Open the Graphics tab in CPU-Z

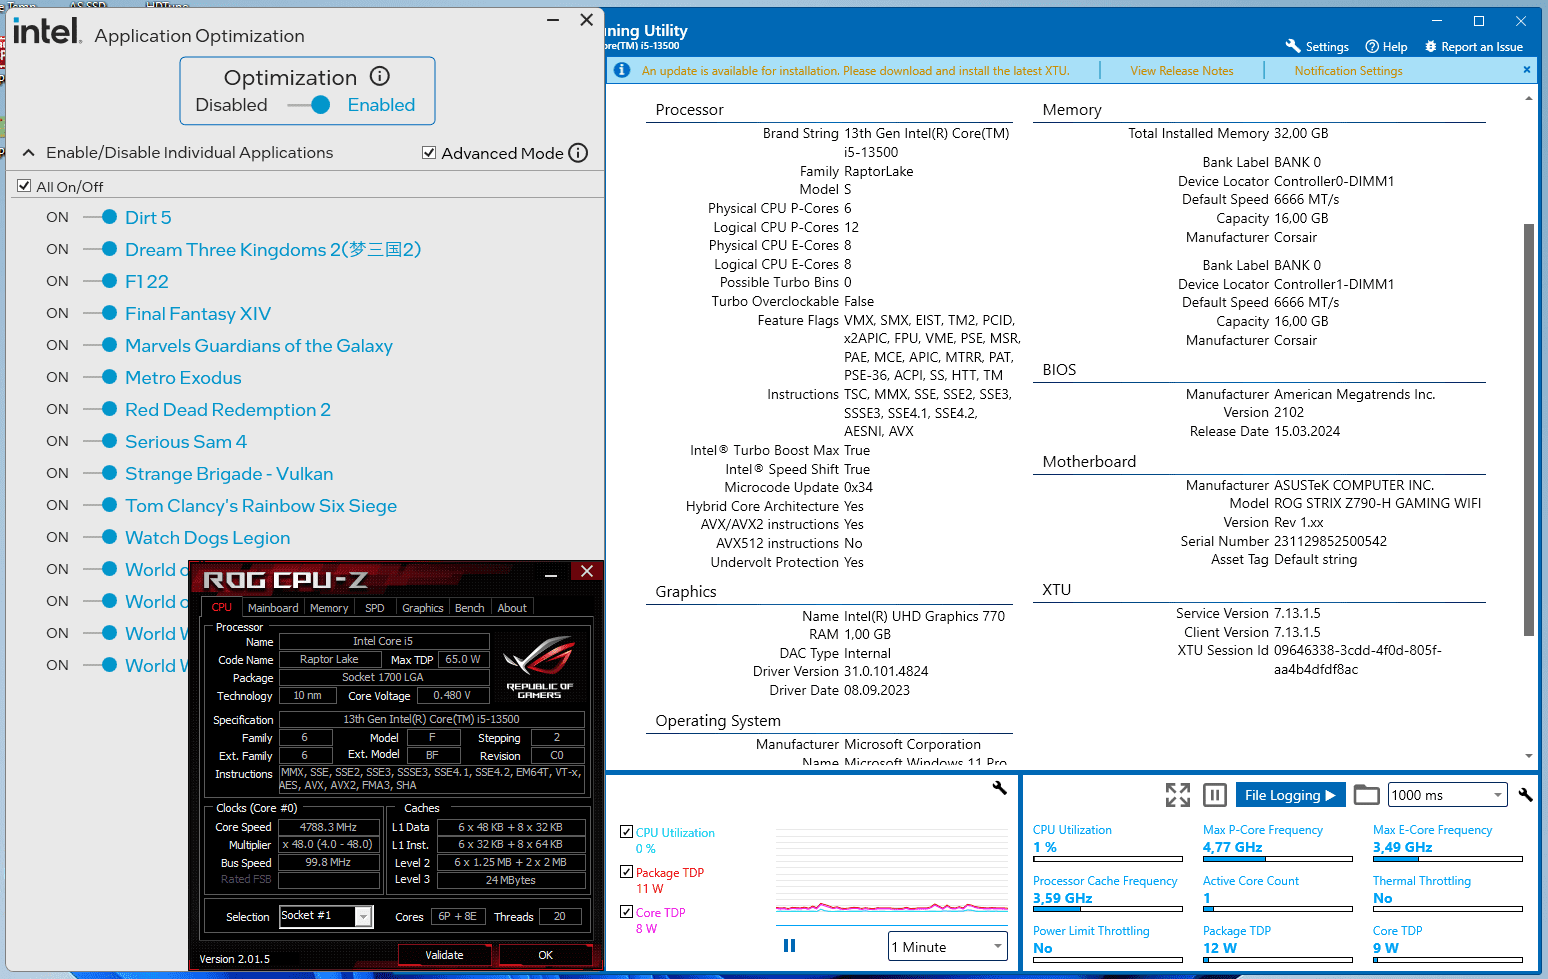[423, 608]
